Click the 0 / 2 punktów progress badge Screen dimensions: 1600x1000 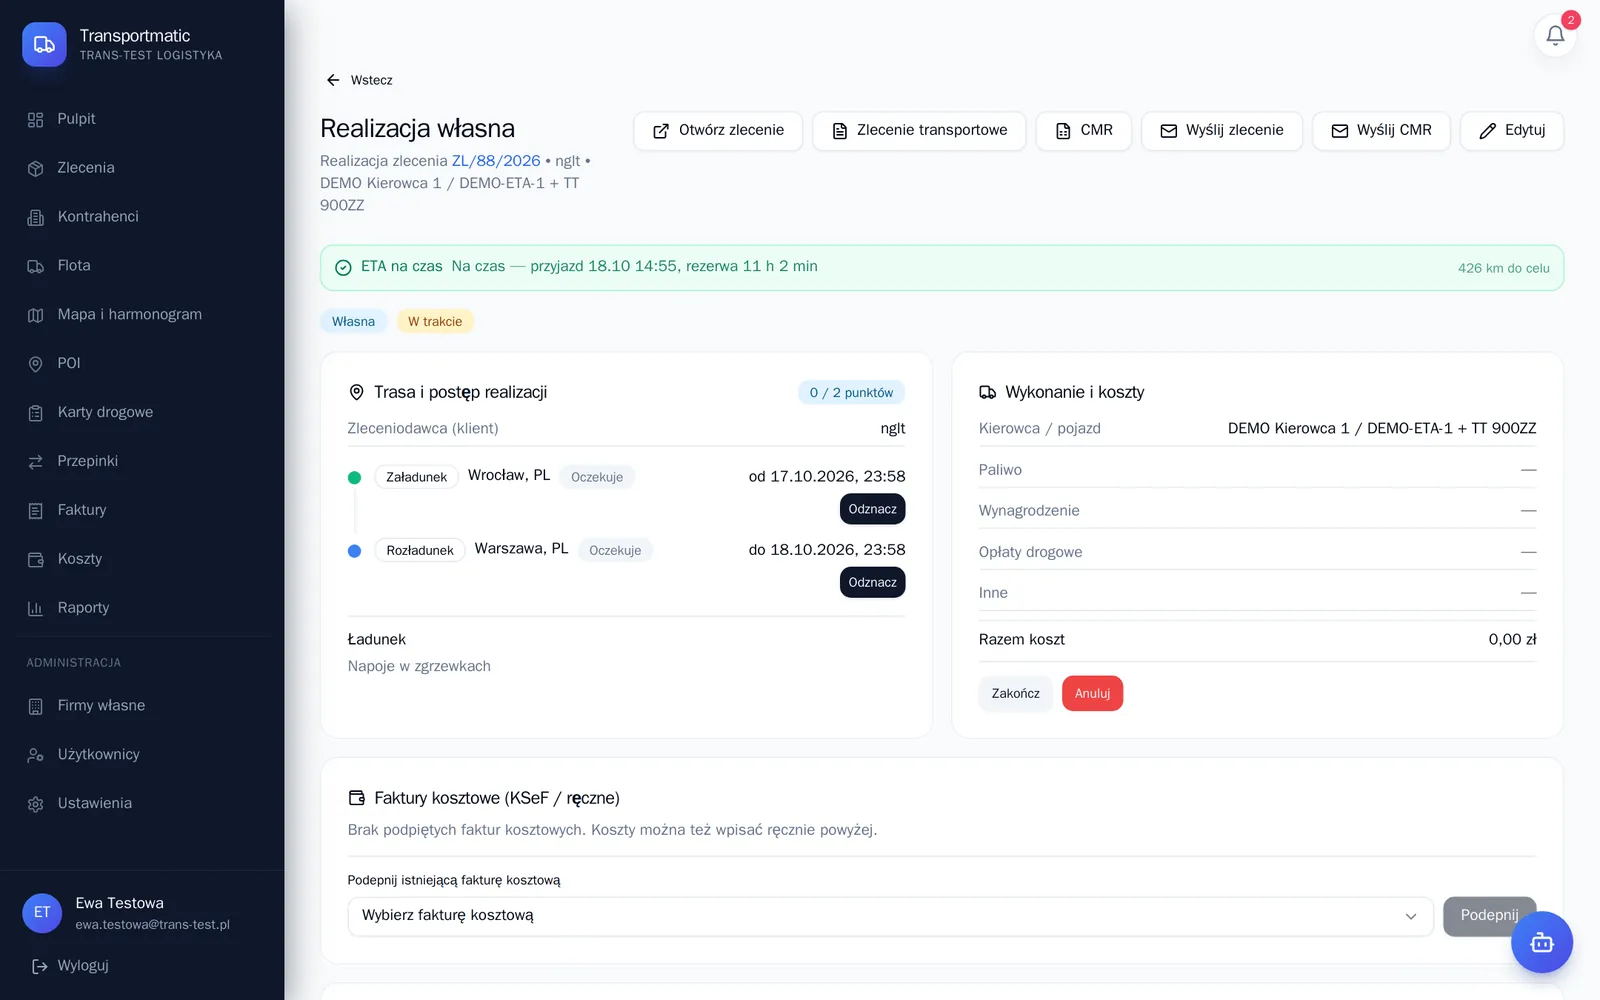851,393
